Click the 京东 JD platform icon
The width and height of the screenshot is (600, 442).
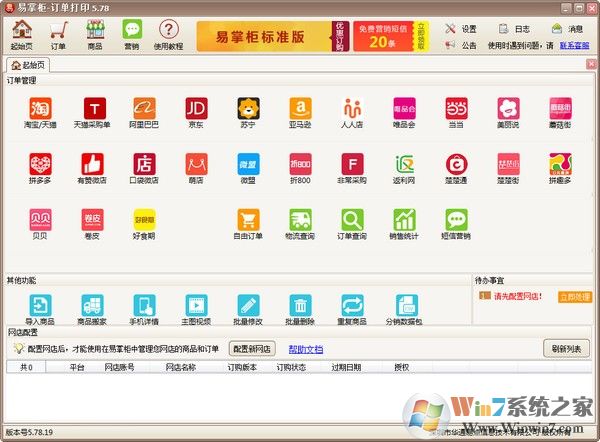(x=196, y=109)
